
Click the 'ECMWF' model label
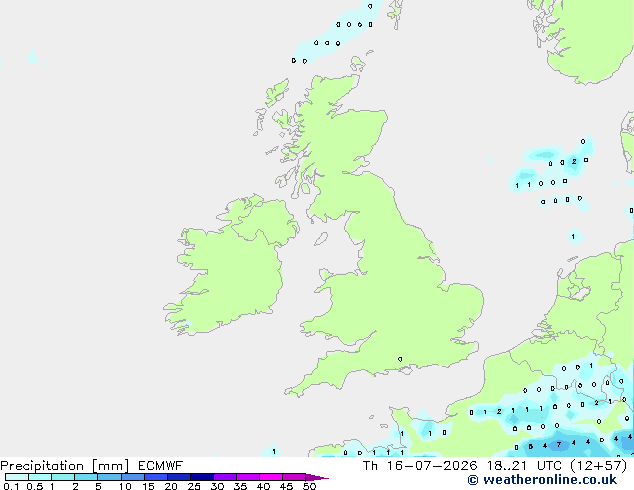pos(161,466)
